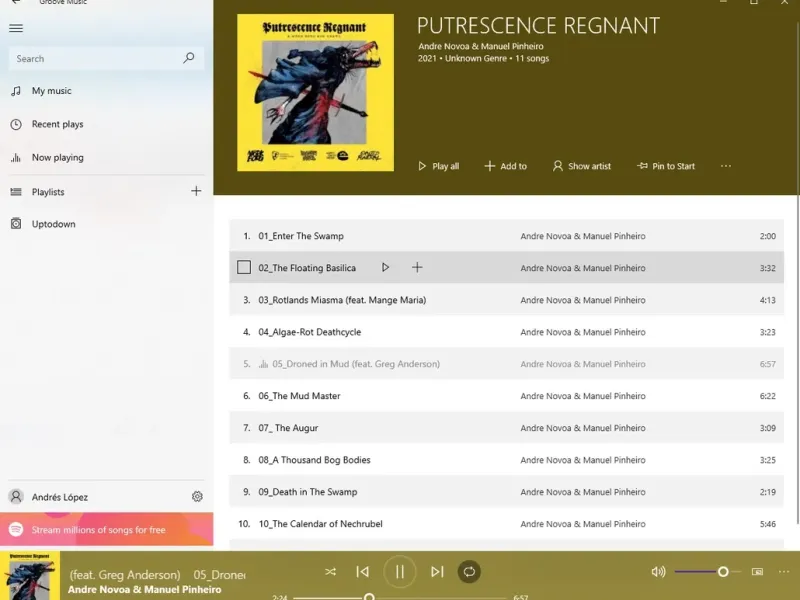Select 05_Droned in Mud track row

[x=506, y=364]
